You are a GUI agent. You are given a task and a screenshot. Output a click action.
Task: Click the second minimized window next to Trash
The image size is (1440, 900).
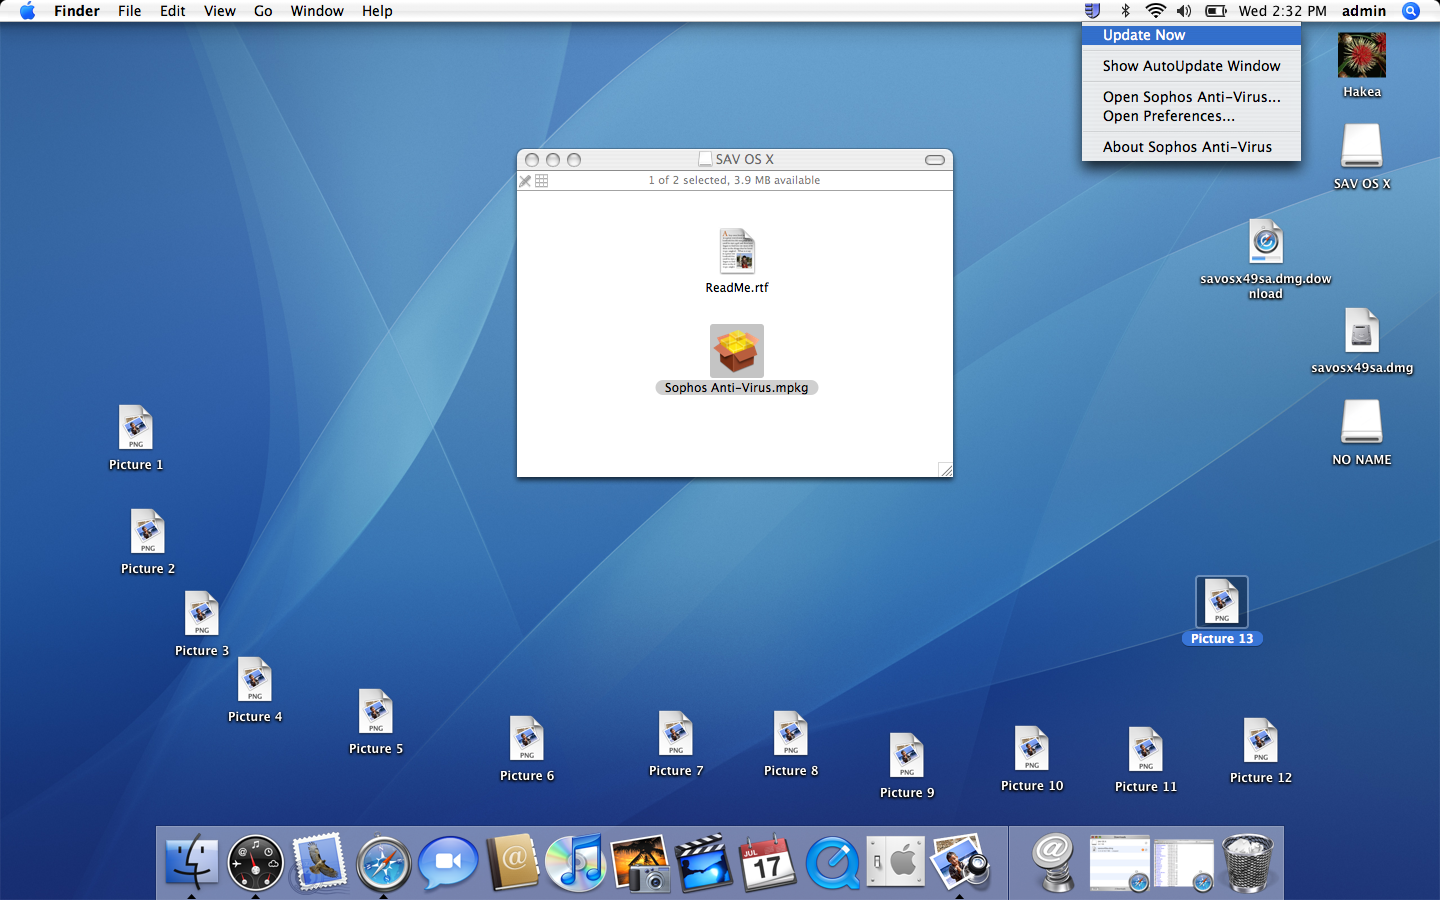[1183, 864]
